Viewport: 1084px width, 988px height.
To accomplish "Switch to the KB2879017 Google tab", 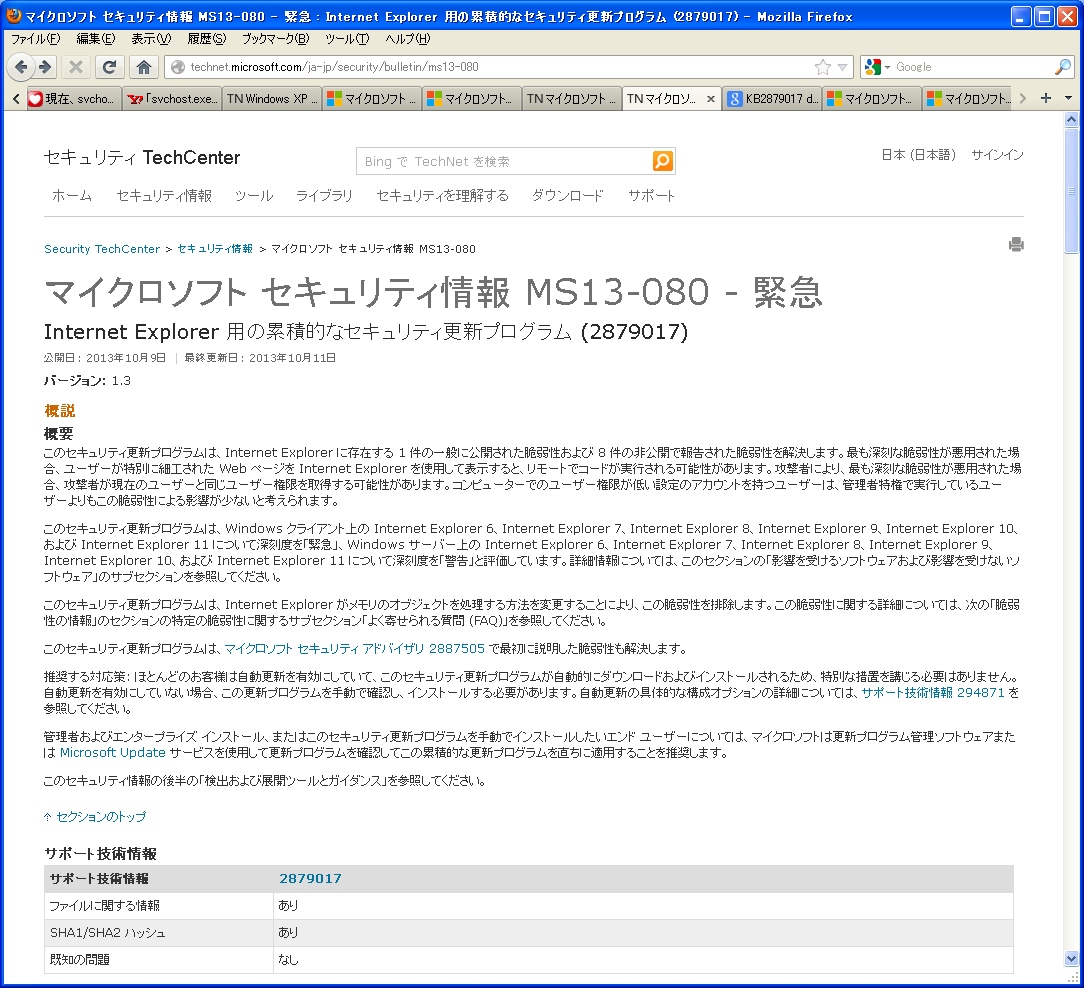I will point(772,99).
